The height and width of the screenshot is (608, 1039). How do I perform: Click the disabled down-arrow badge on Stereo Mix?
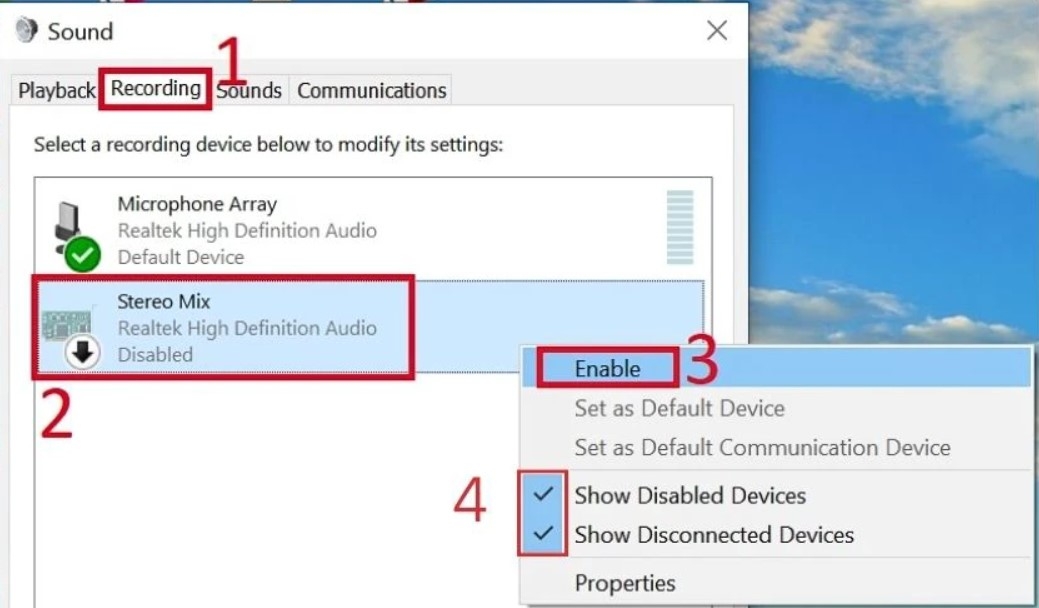click(82, 352)
